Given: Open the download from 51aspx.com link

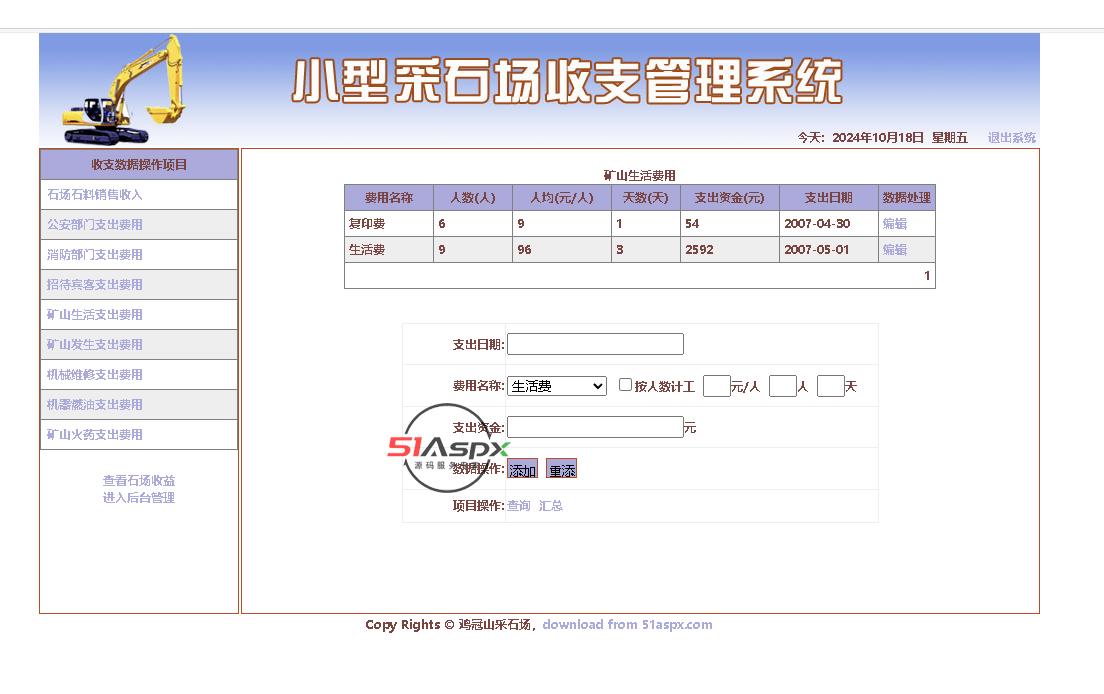Looking at the screenshot, I should (x=627, y=625).
